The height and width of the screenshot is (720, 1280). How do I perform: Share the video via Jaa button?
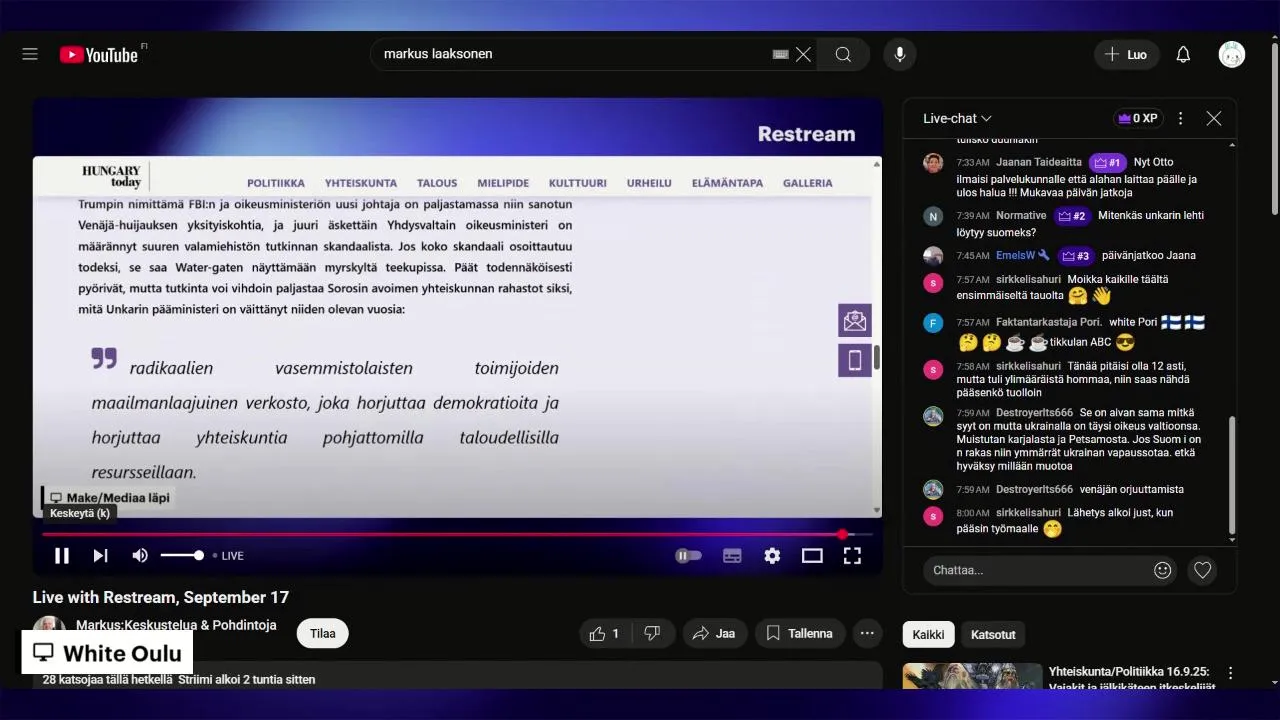pos(714,633)
